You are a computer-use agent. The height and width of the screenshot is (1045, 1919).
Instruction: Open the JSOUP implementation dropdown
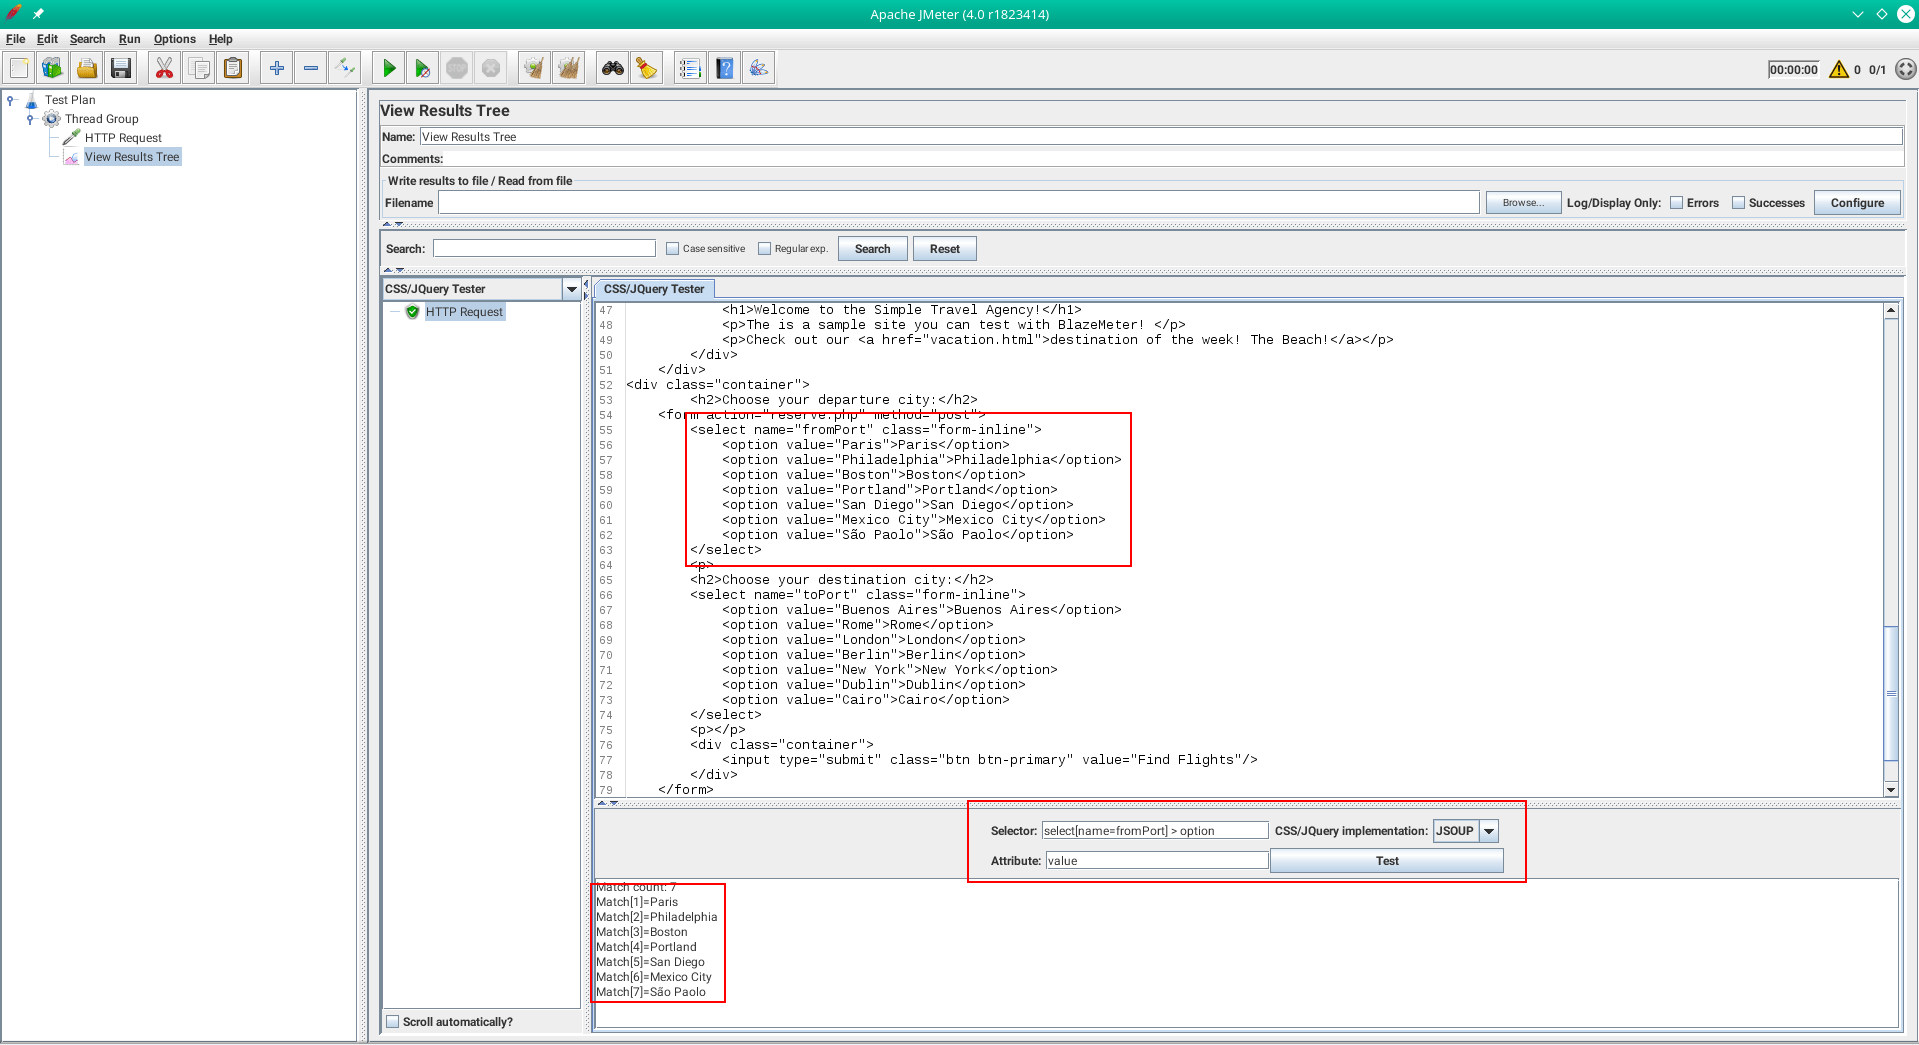pos(1489,831)
